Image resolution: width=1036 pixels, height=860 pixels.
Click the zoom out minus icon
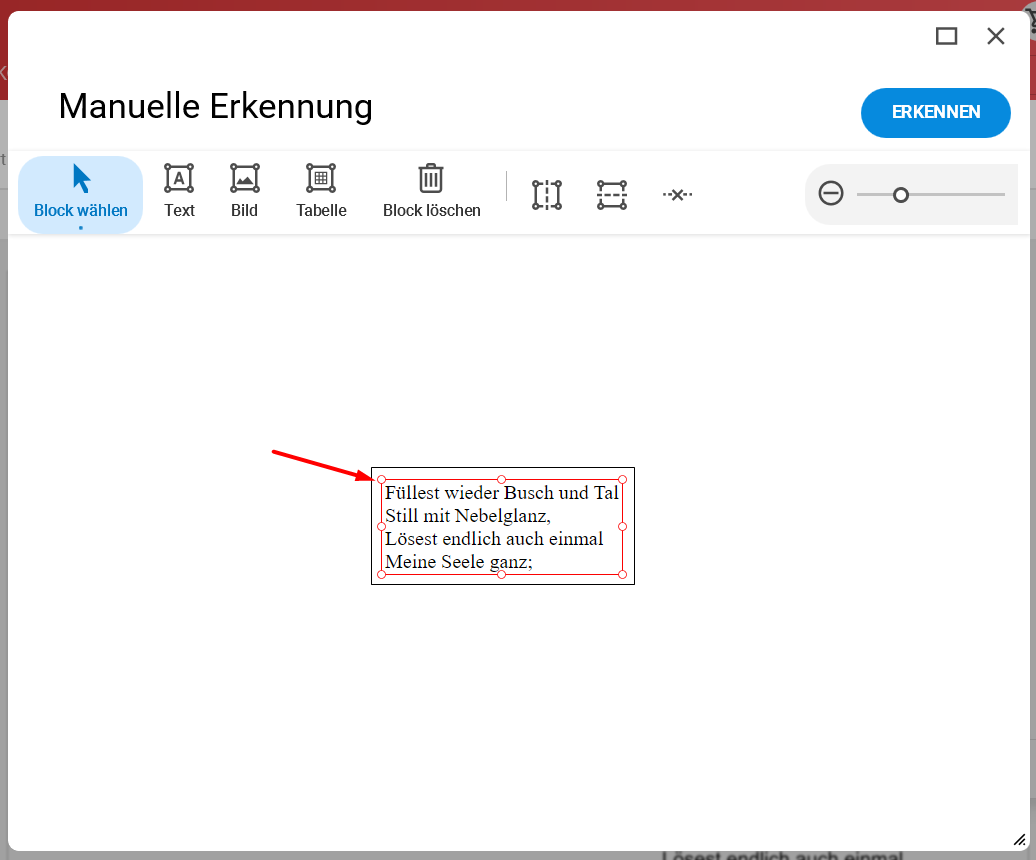click(x=831, y=194)
